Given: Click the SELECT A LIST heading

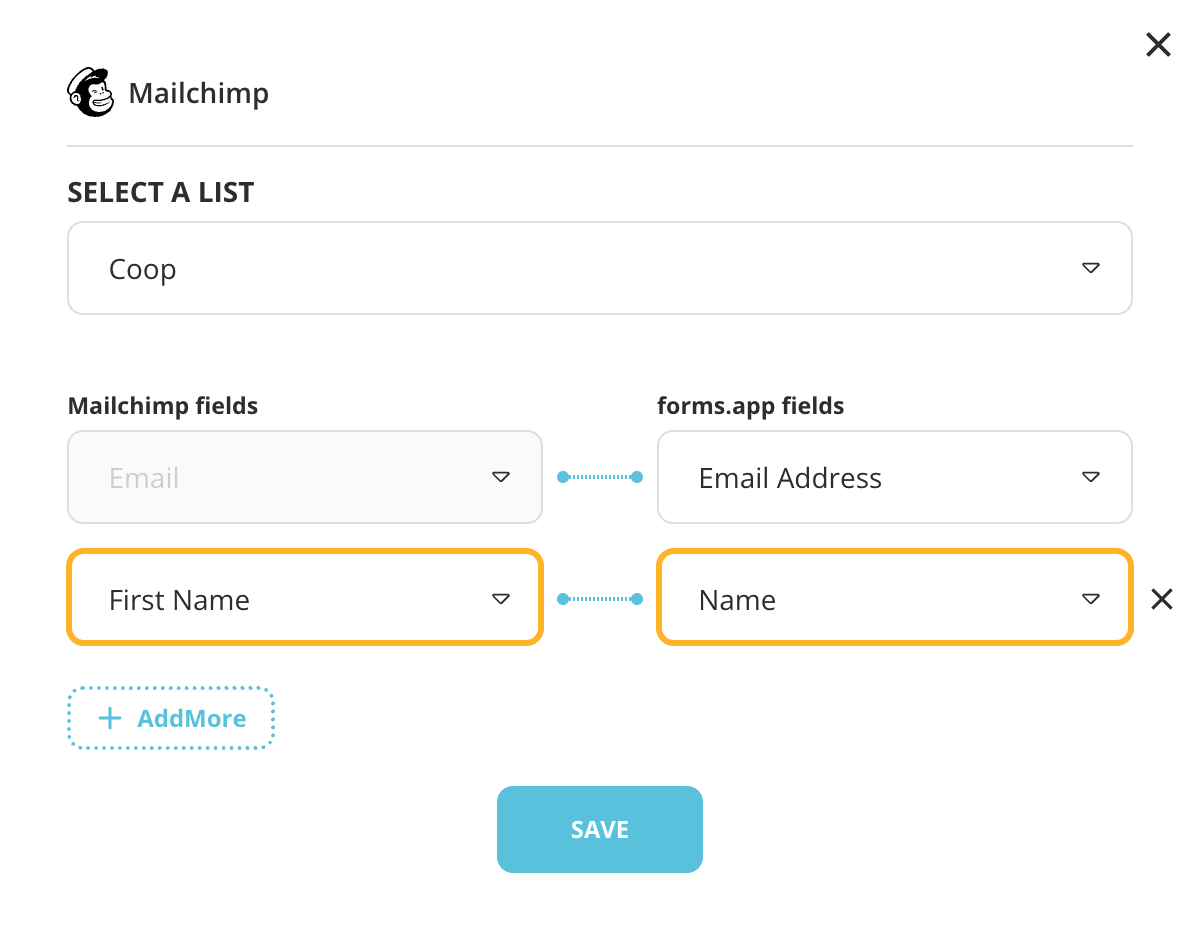Looking at the screenshot, I should (161, 192).
